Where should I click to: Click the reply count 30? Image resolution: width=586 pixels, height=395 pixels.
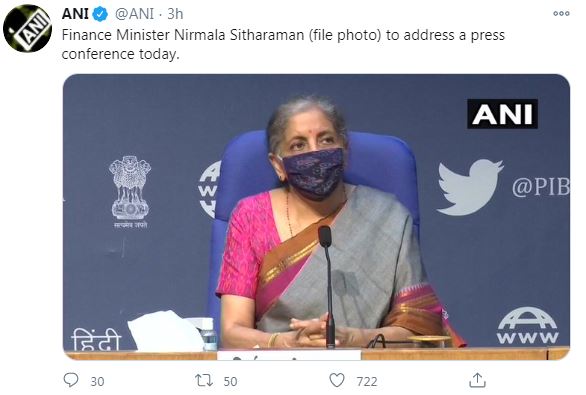(97, 382)
